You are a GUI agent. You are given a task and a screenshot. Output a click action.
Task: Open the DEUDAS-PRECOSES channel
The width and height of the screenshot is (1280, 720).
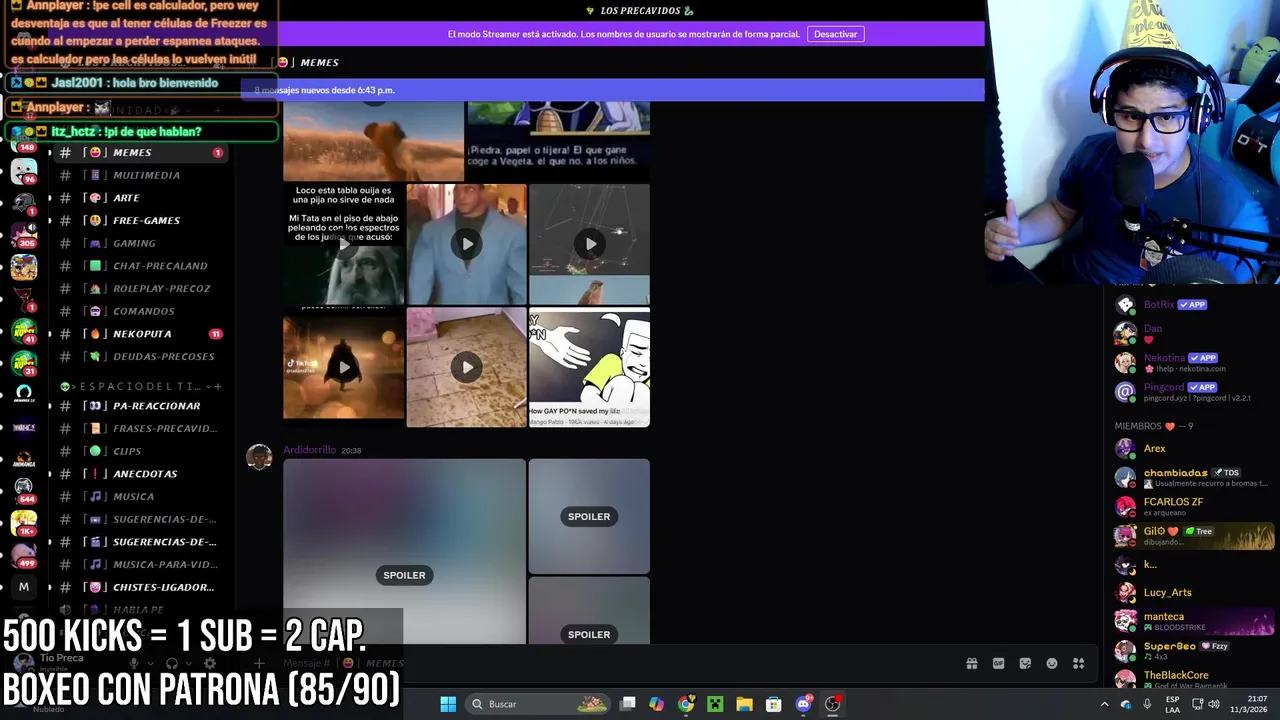pyautogui.click(x=140, y=356)
